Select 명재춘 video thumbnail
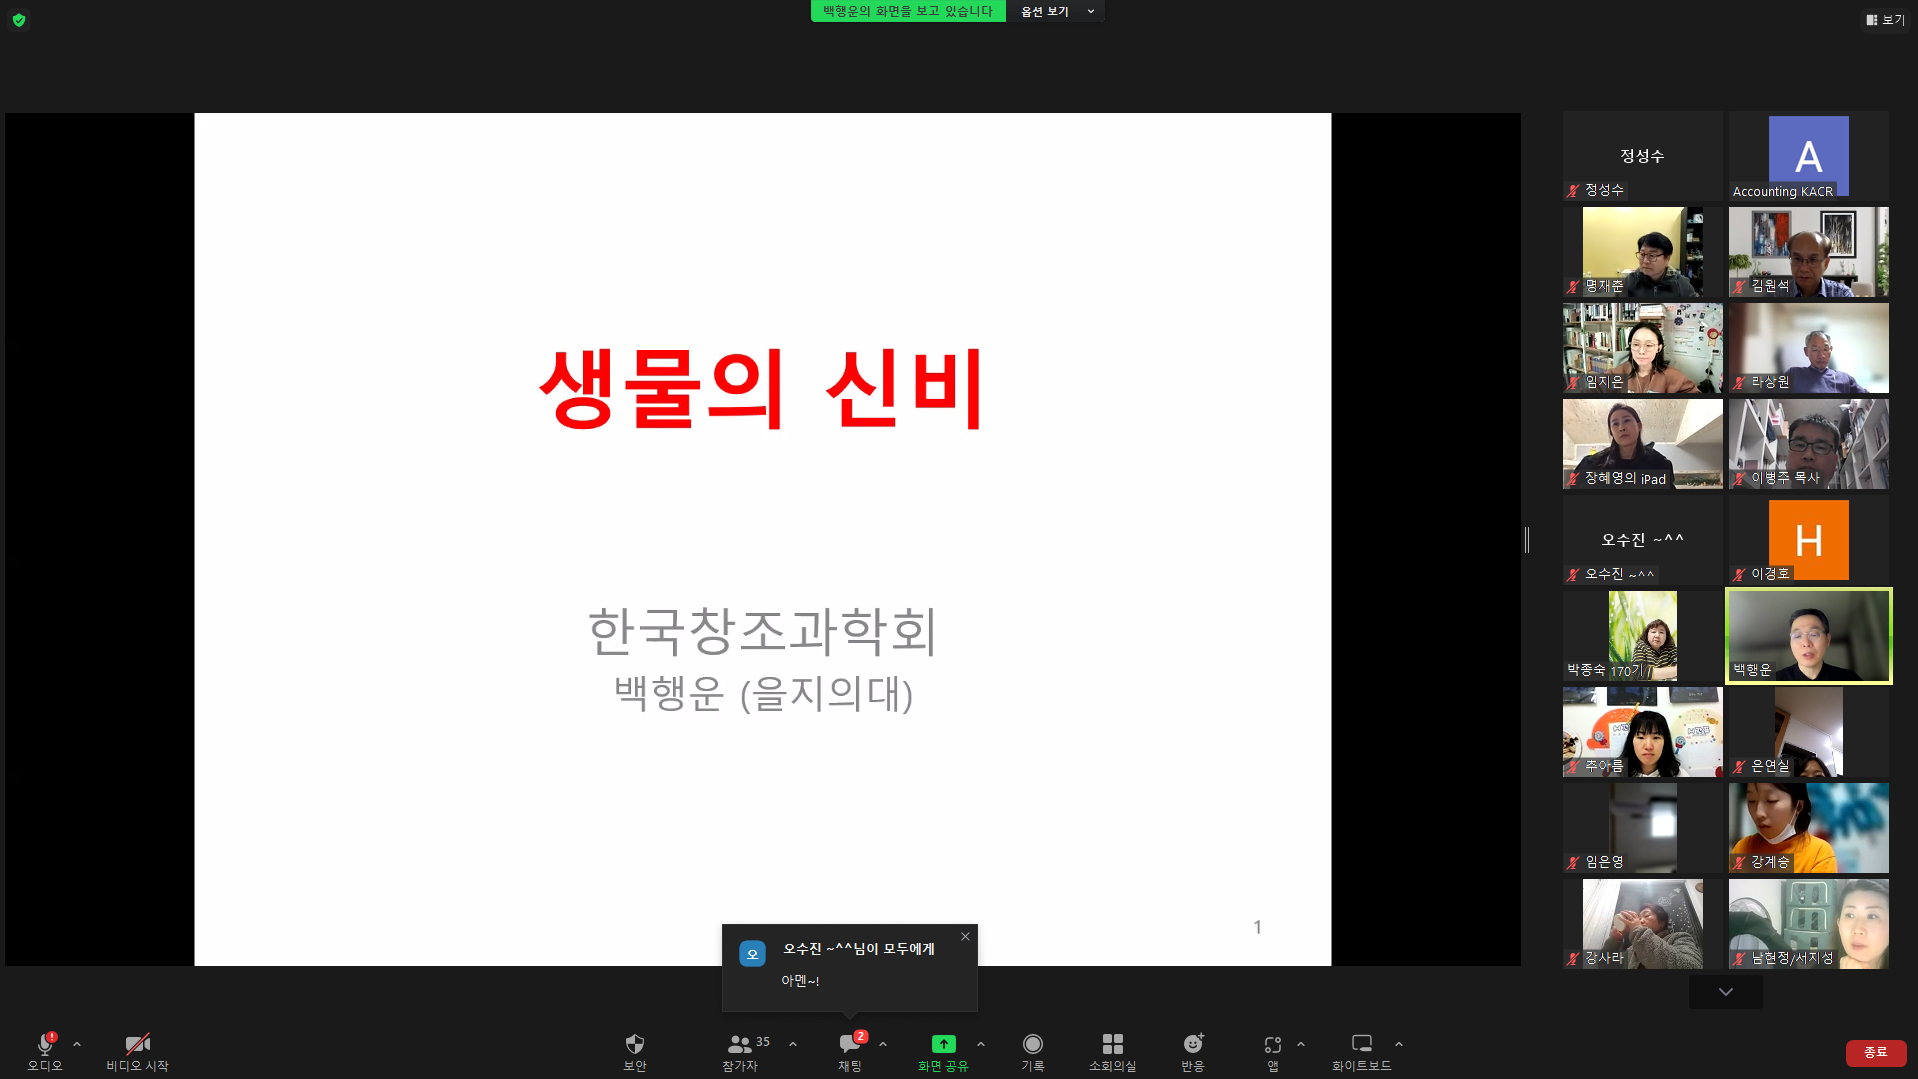 pos(1643,252)
